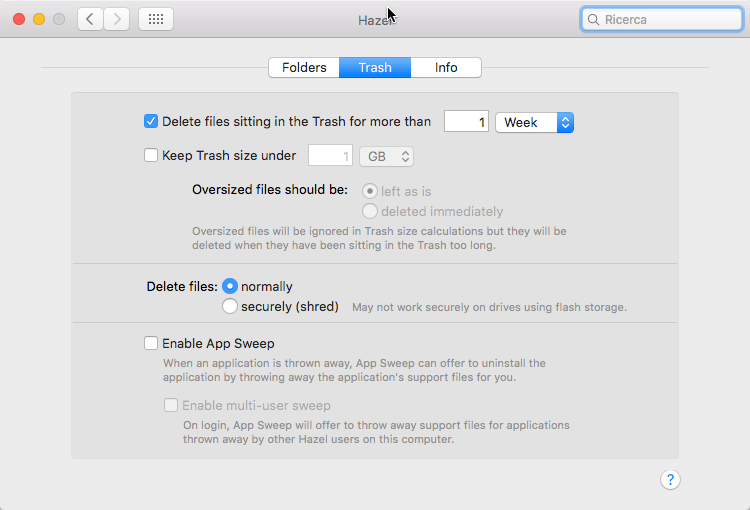
Task: Click the 'Delete files:' label
Action: [x=182, y=287]
